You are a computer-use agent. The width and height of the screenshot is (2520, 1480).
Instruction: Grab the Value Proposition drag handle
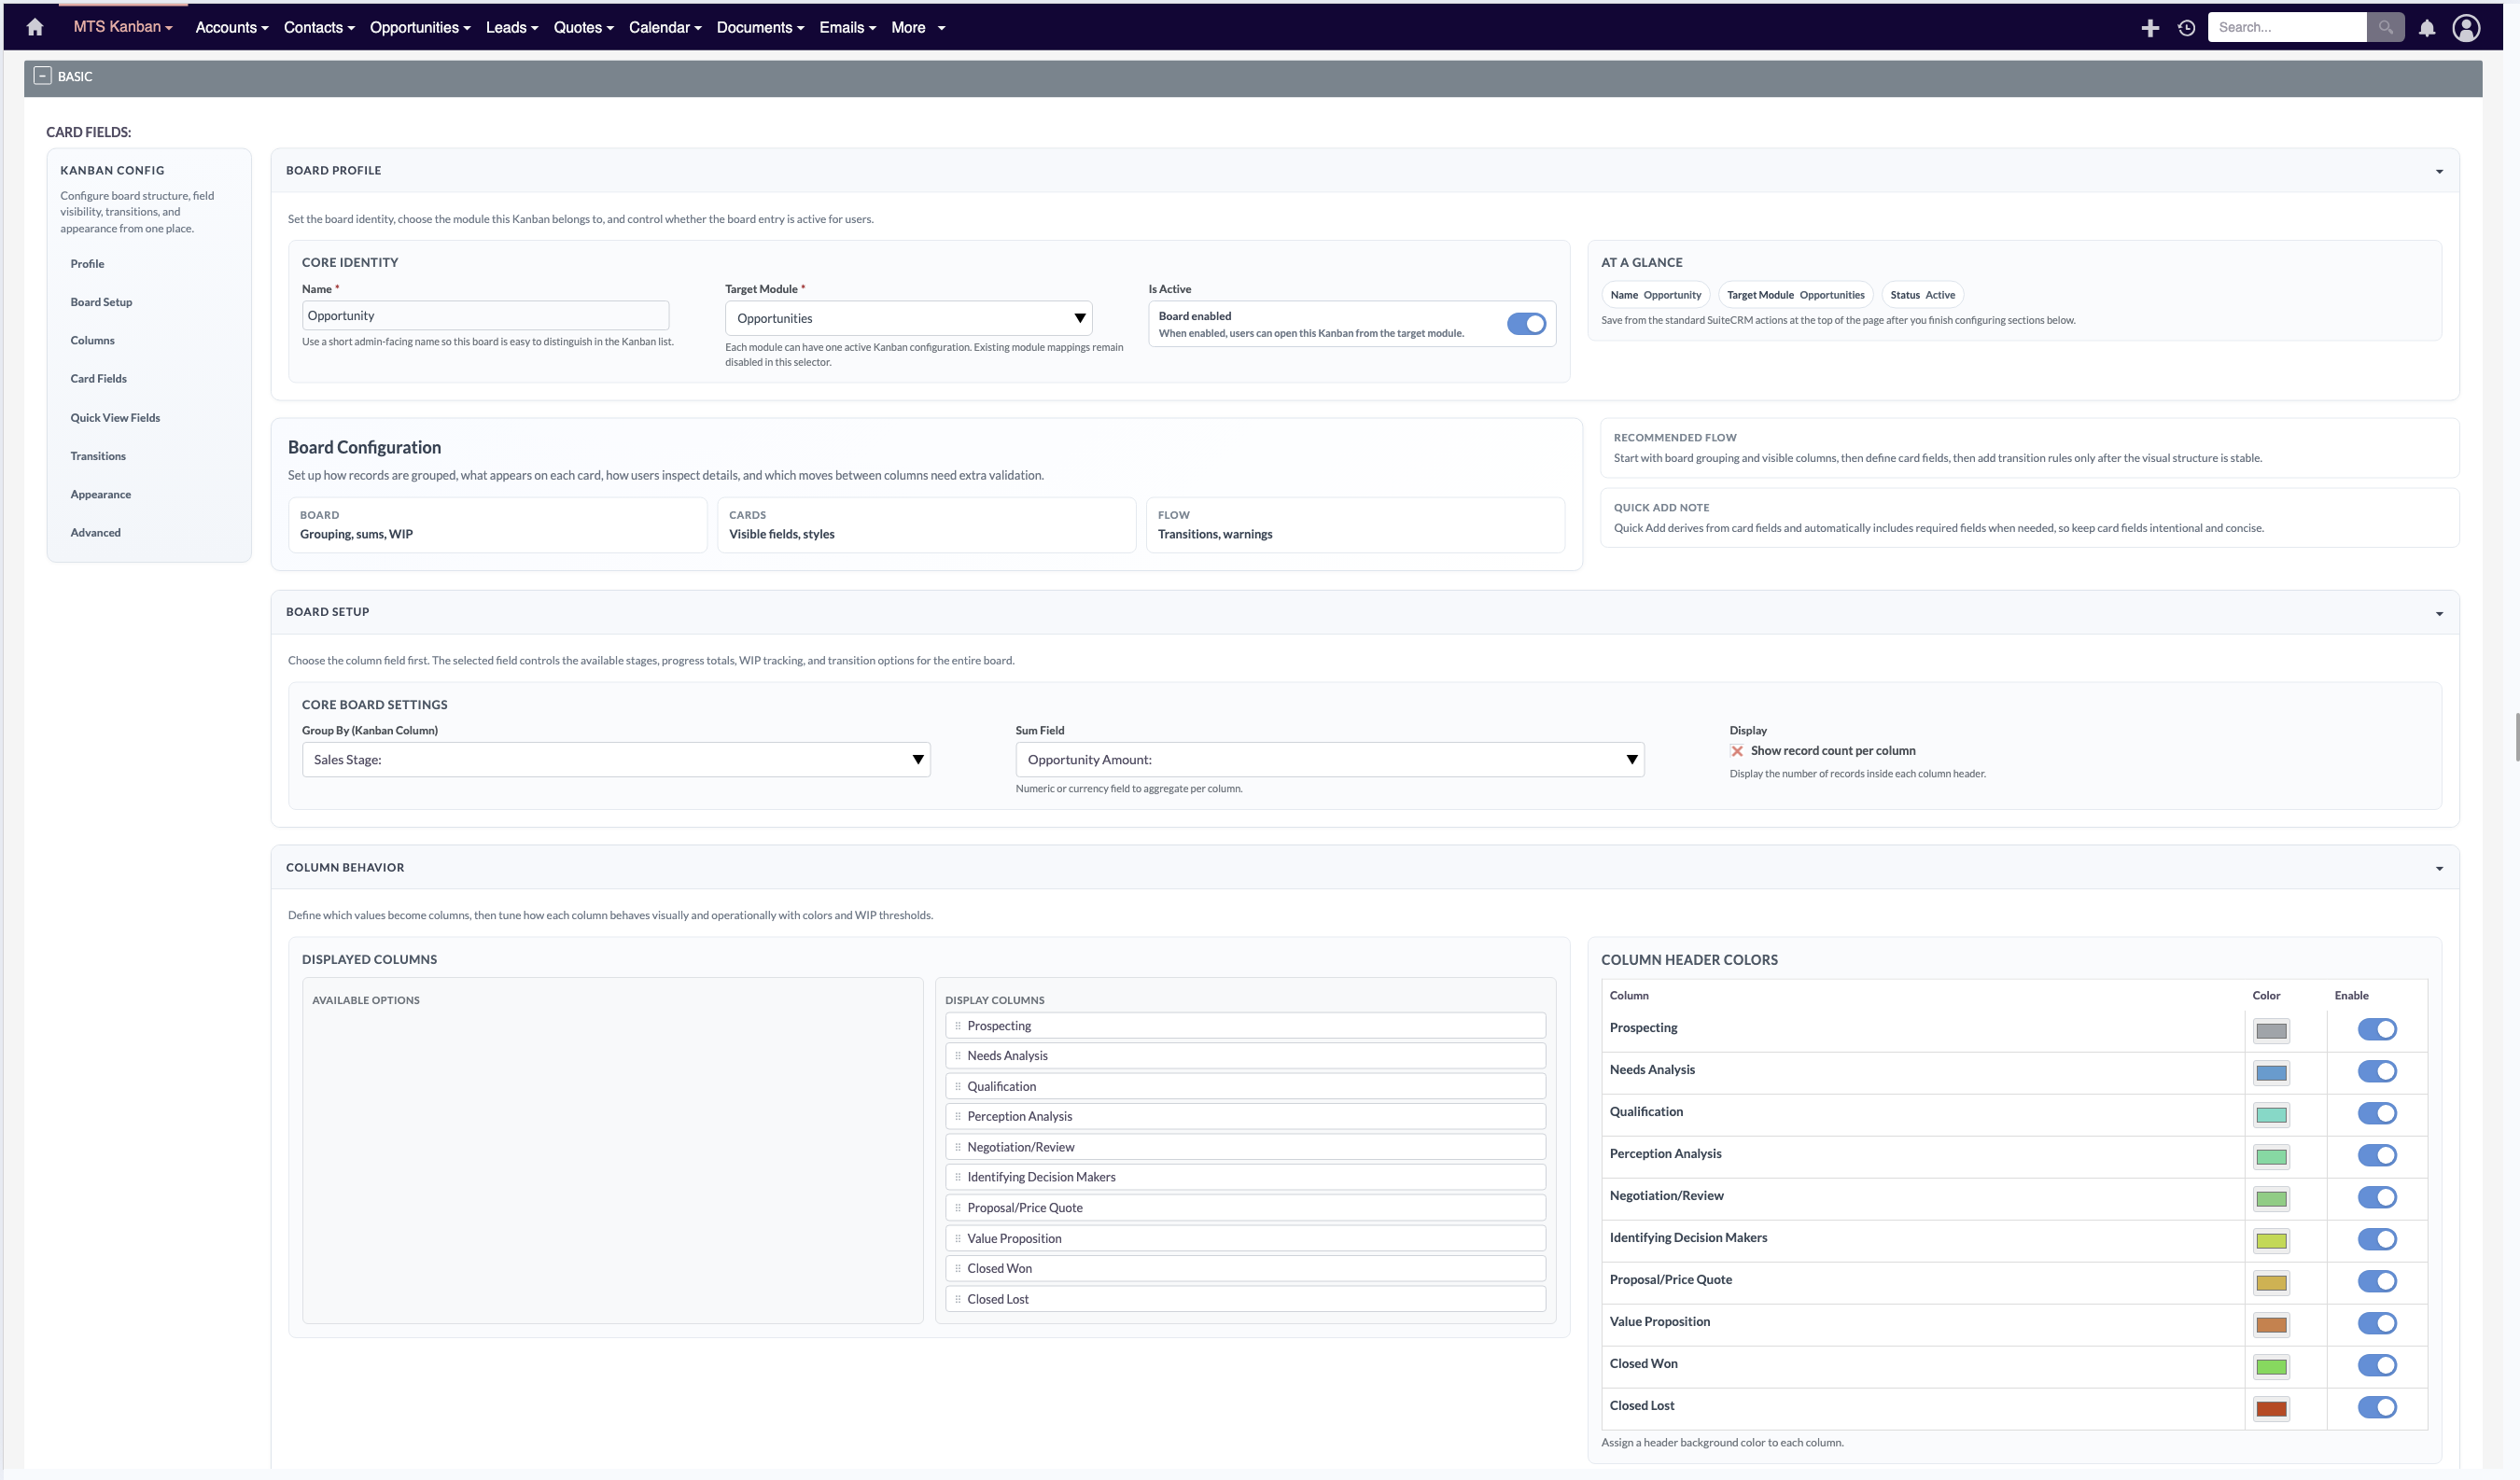[957, 1239]
